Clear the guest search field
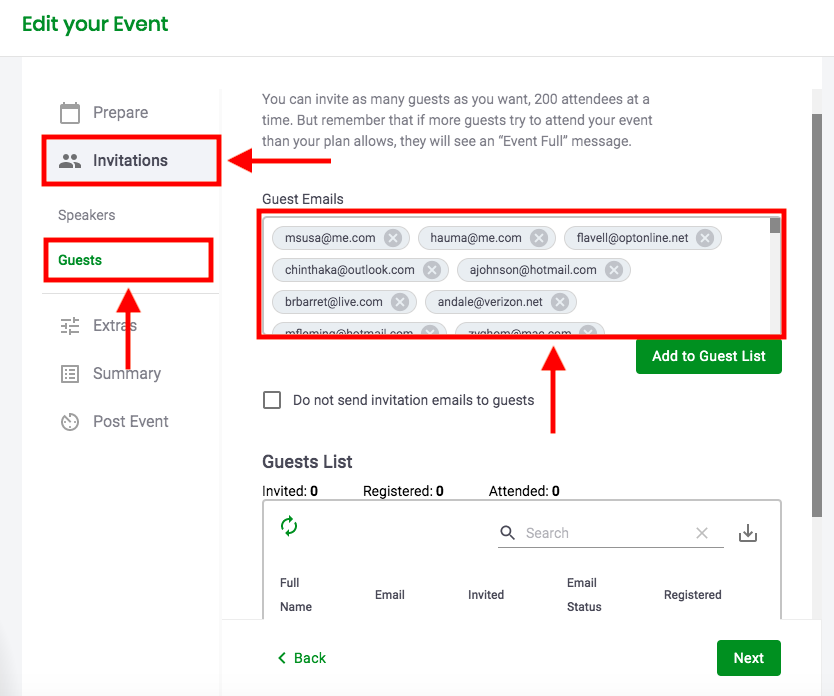The height and width of the screenshot is (696, 834). tap(702, 533)
